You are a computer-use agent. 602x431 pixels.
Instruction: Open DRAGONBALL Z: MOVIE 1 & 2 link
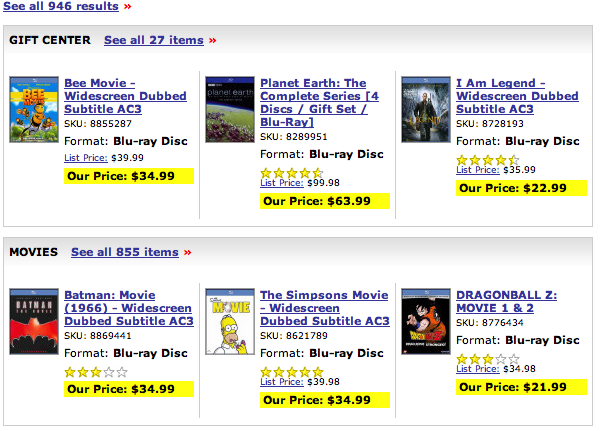[506, 301]
